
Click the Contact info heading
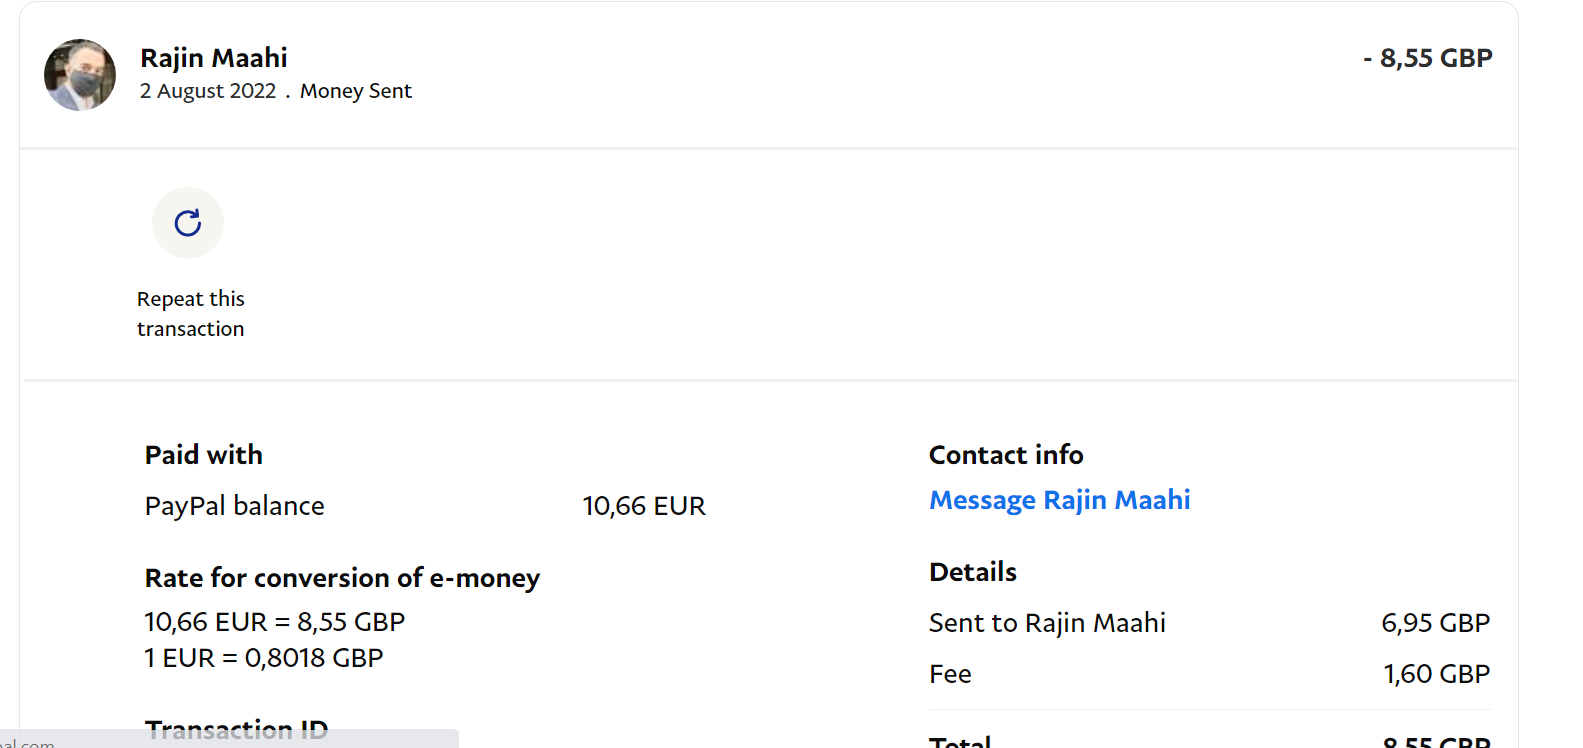[x=1006, y=455]
